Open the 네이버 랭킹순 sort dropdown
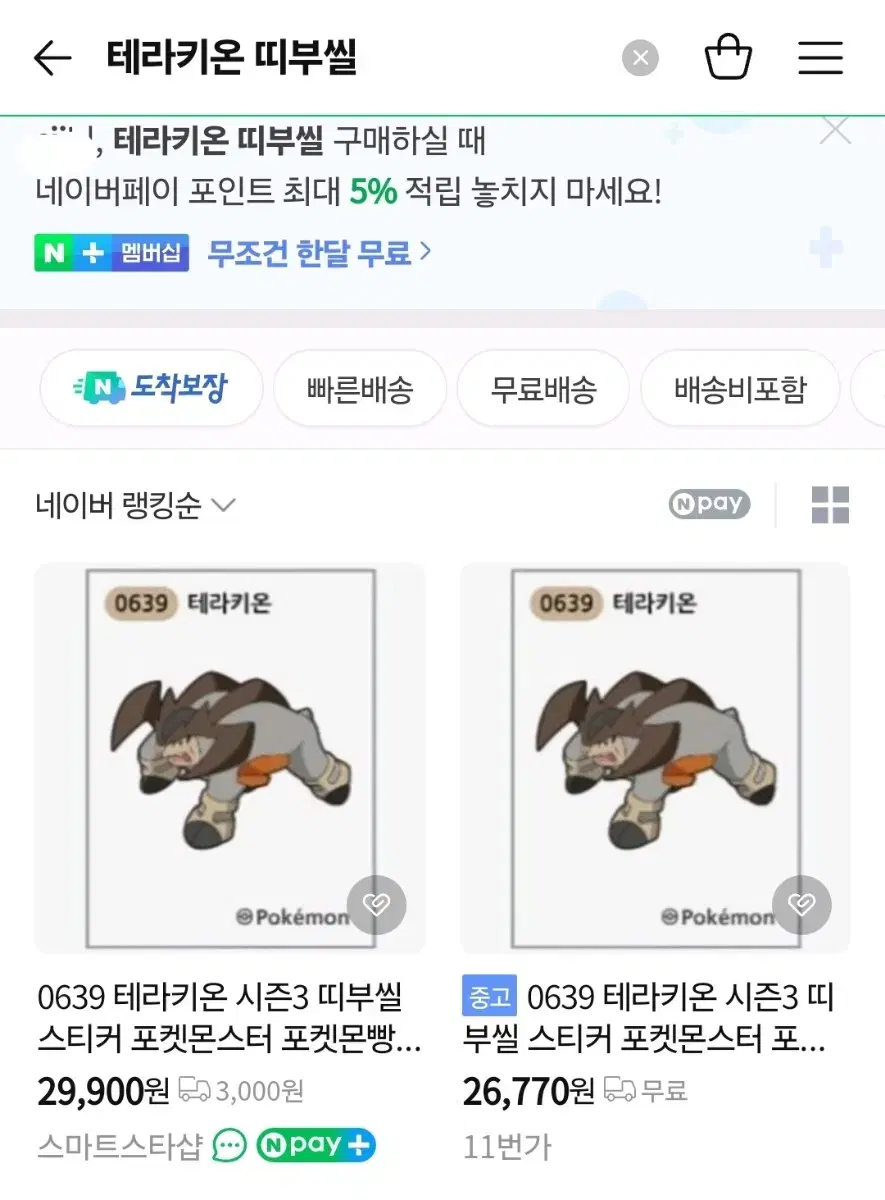885x1200 pixels. [x=135, y=505]
